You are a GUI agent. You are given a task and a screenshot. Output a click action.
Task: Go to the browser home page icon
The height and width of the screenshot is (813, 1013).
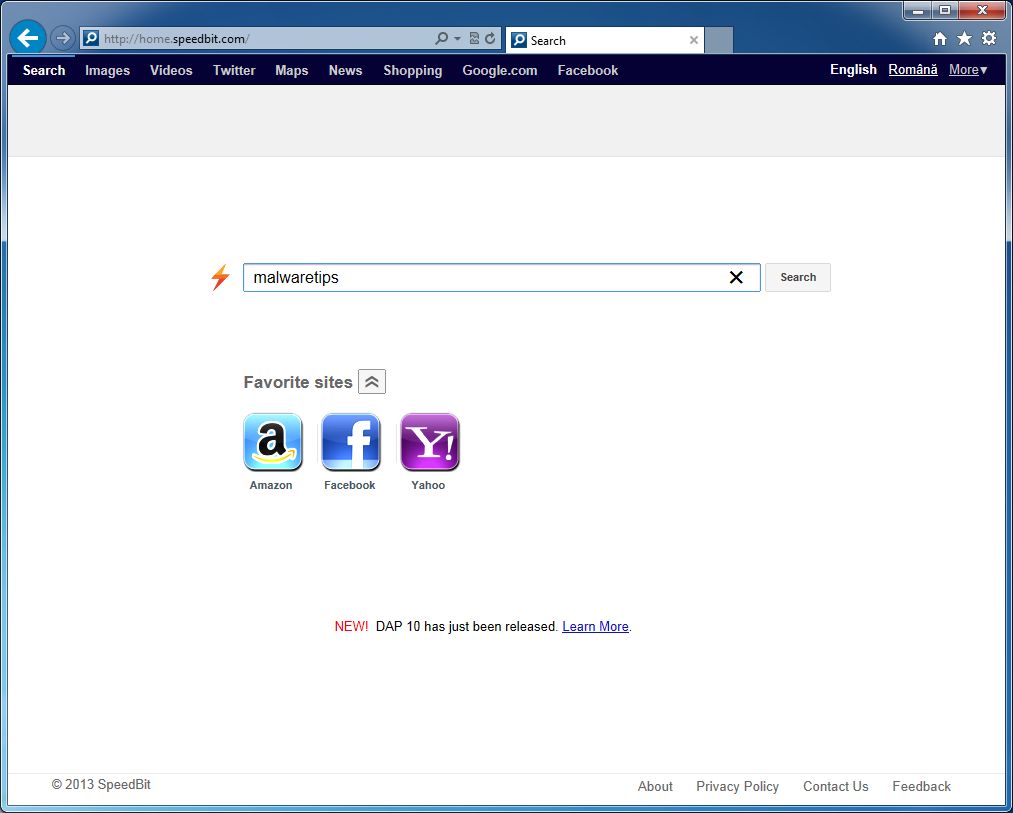938,37
